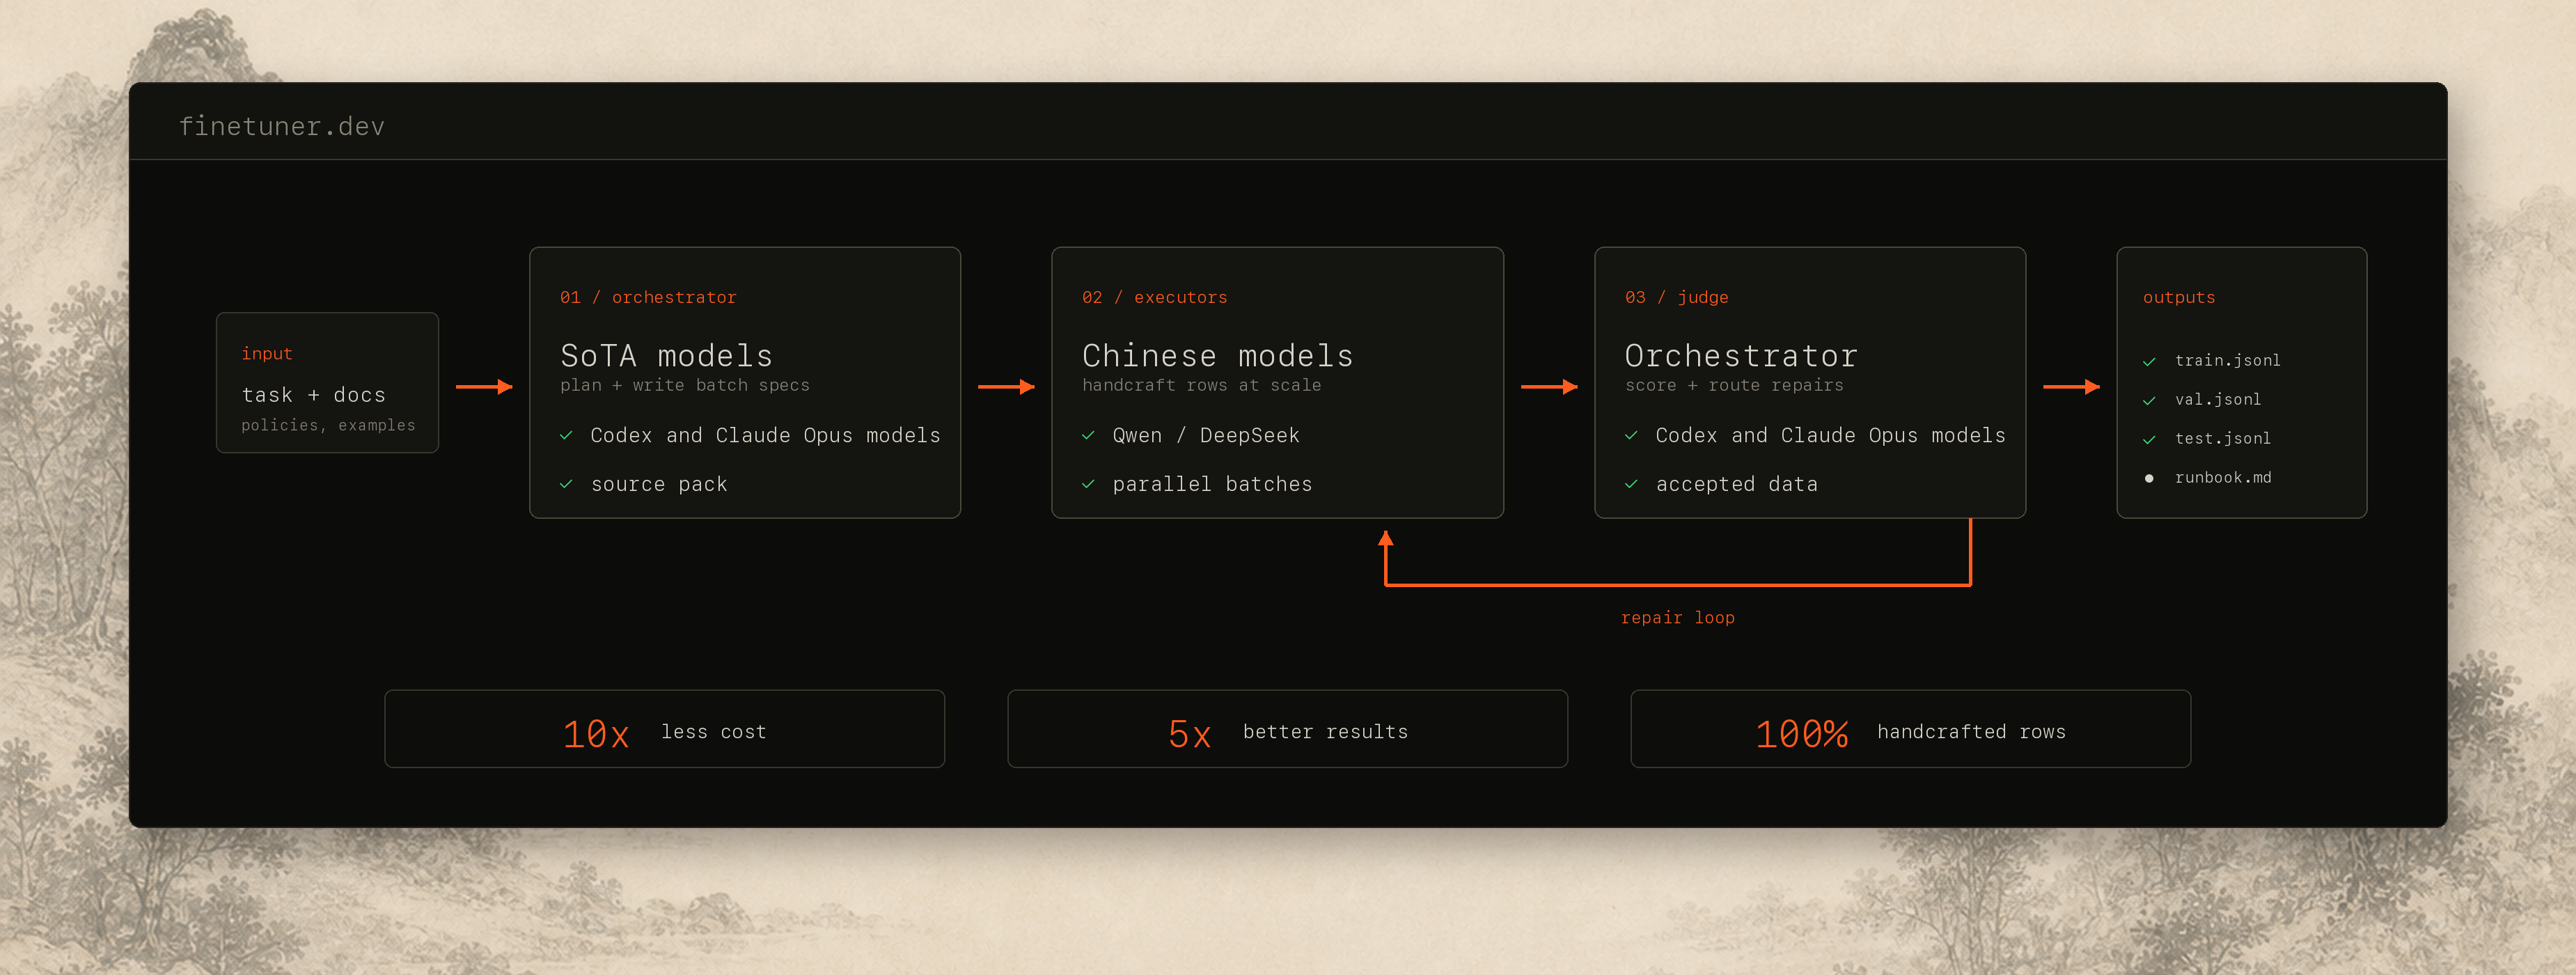The image size is (2576, 975).
Task: Open val.jsonl output file
Action: [x=2218, y=399]
